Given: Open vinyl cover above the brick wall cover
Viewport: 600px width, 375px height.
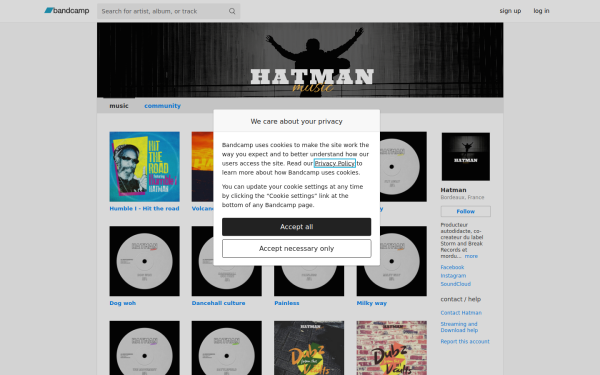Looking at the screenshot, I should pos(391,261).
